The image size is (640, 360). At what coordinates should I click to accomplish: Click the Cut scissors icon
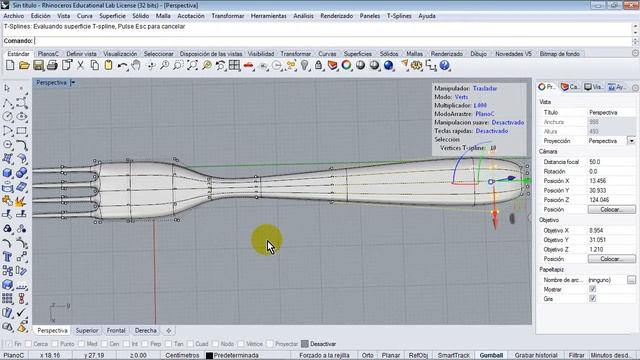point(80,65)
